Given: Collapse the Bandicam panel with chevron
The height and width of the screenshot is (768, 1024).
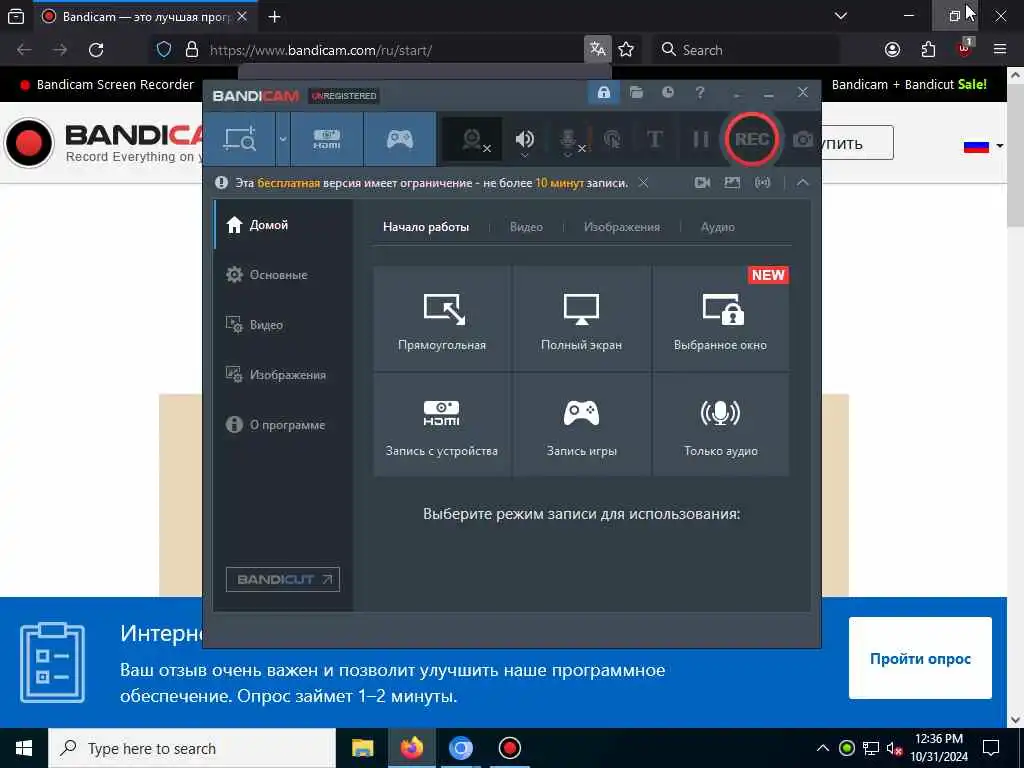Looking at the screenshot, I should pos(803,183).
